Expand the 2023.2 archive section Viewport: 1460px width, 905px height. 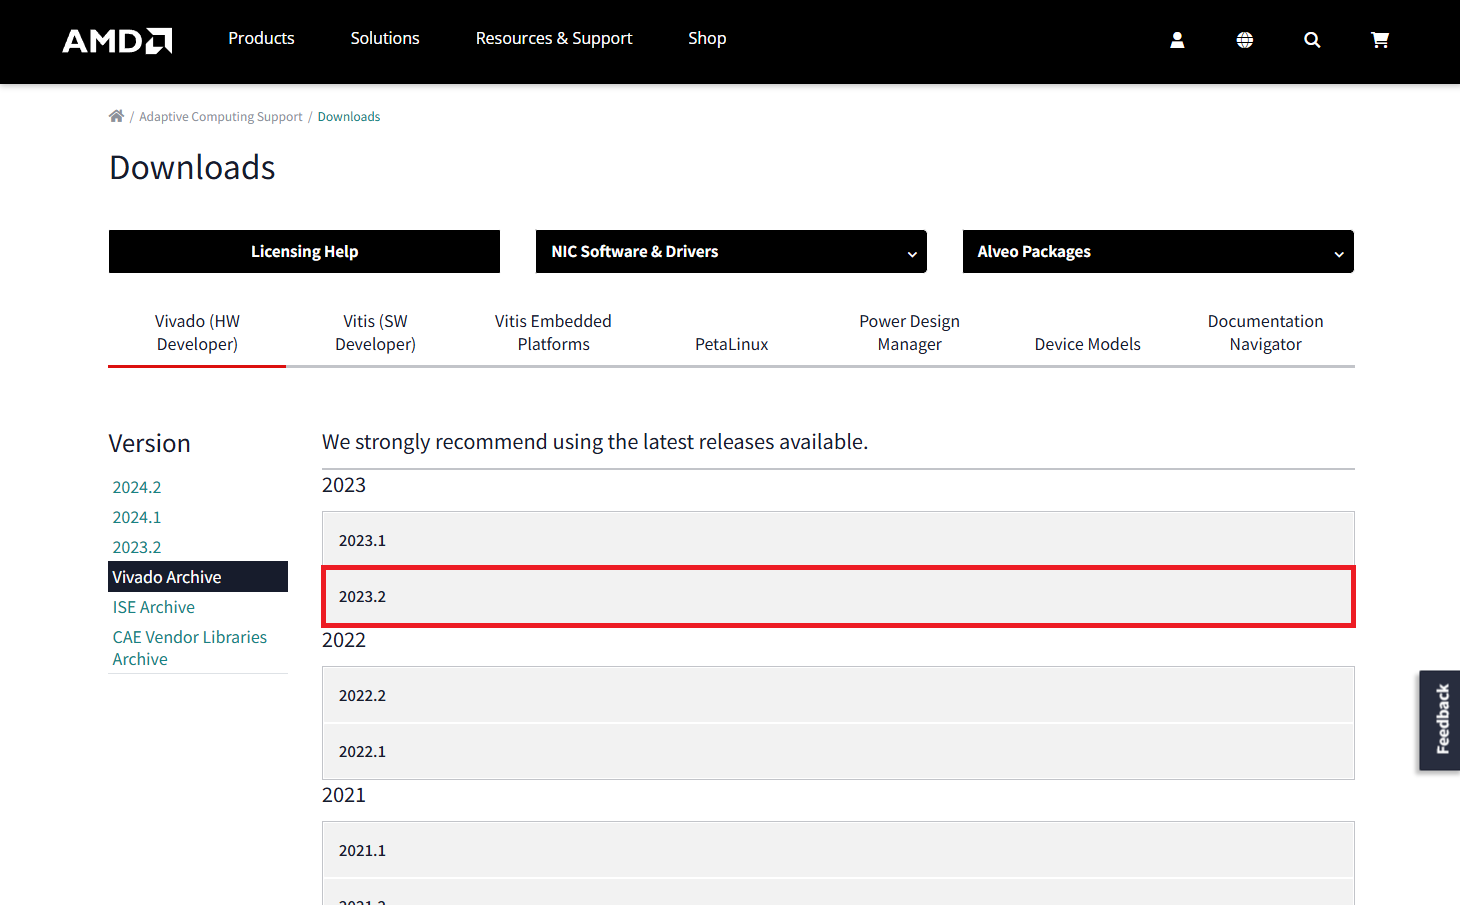(x=837, y=597)
